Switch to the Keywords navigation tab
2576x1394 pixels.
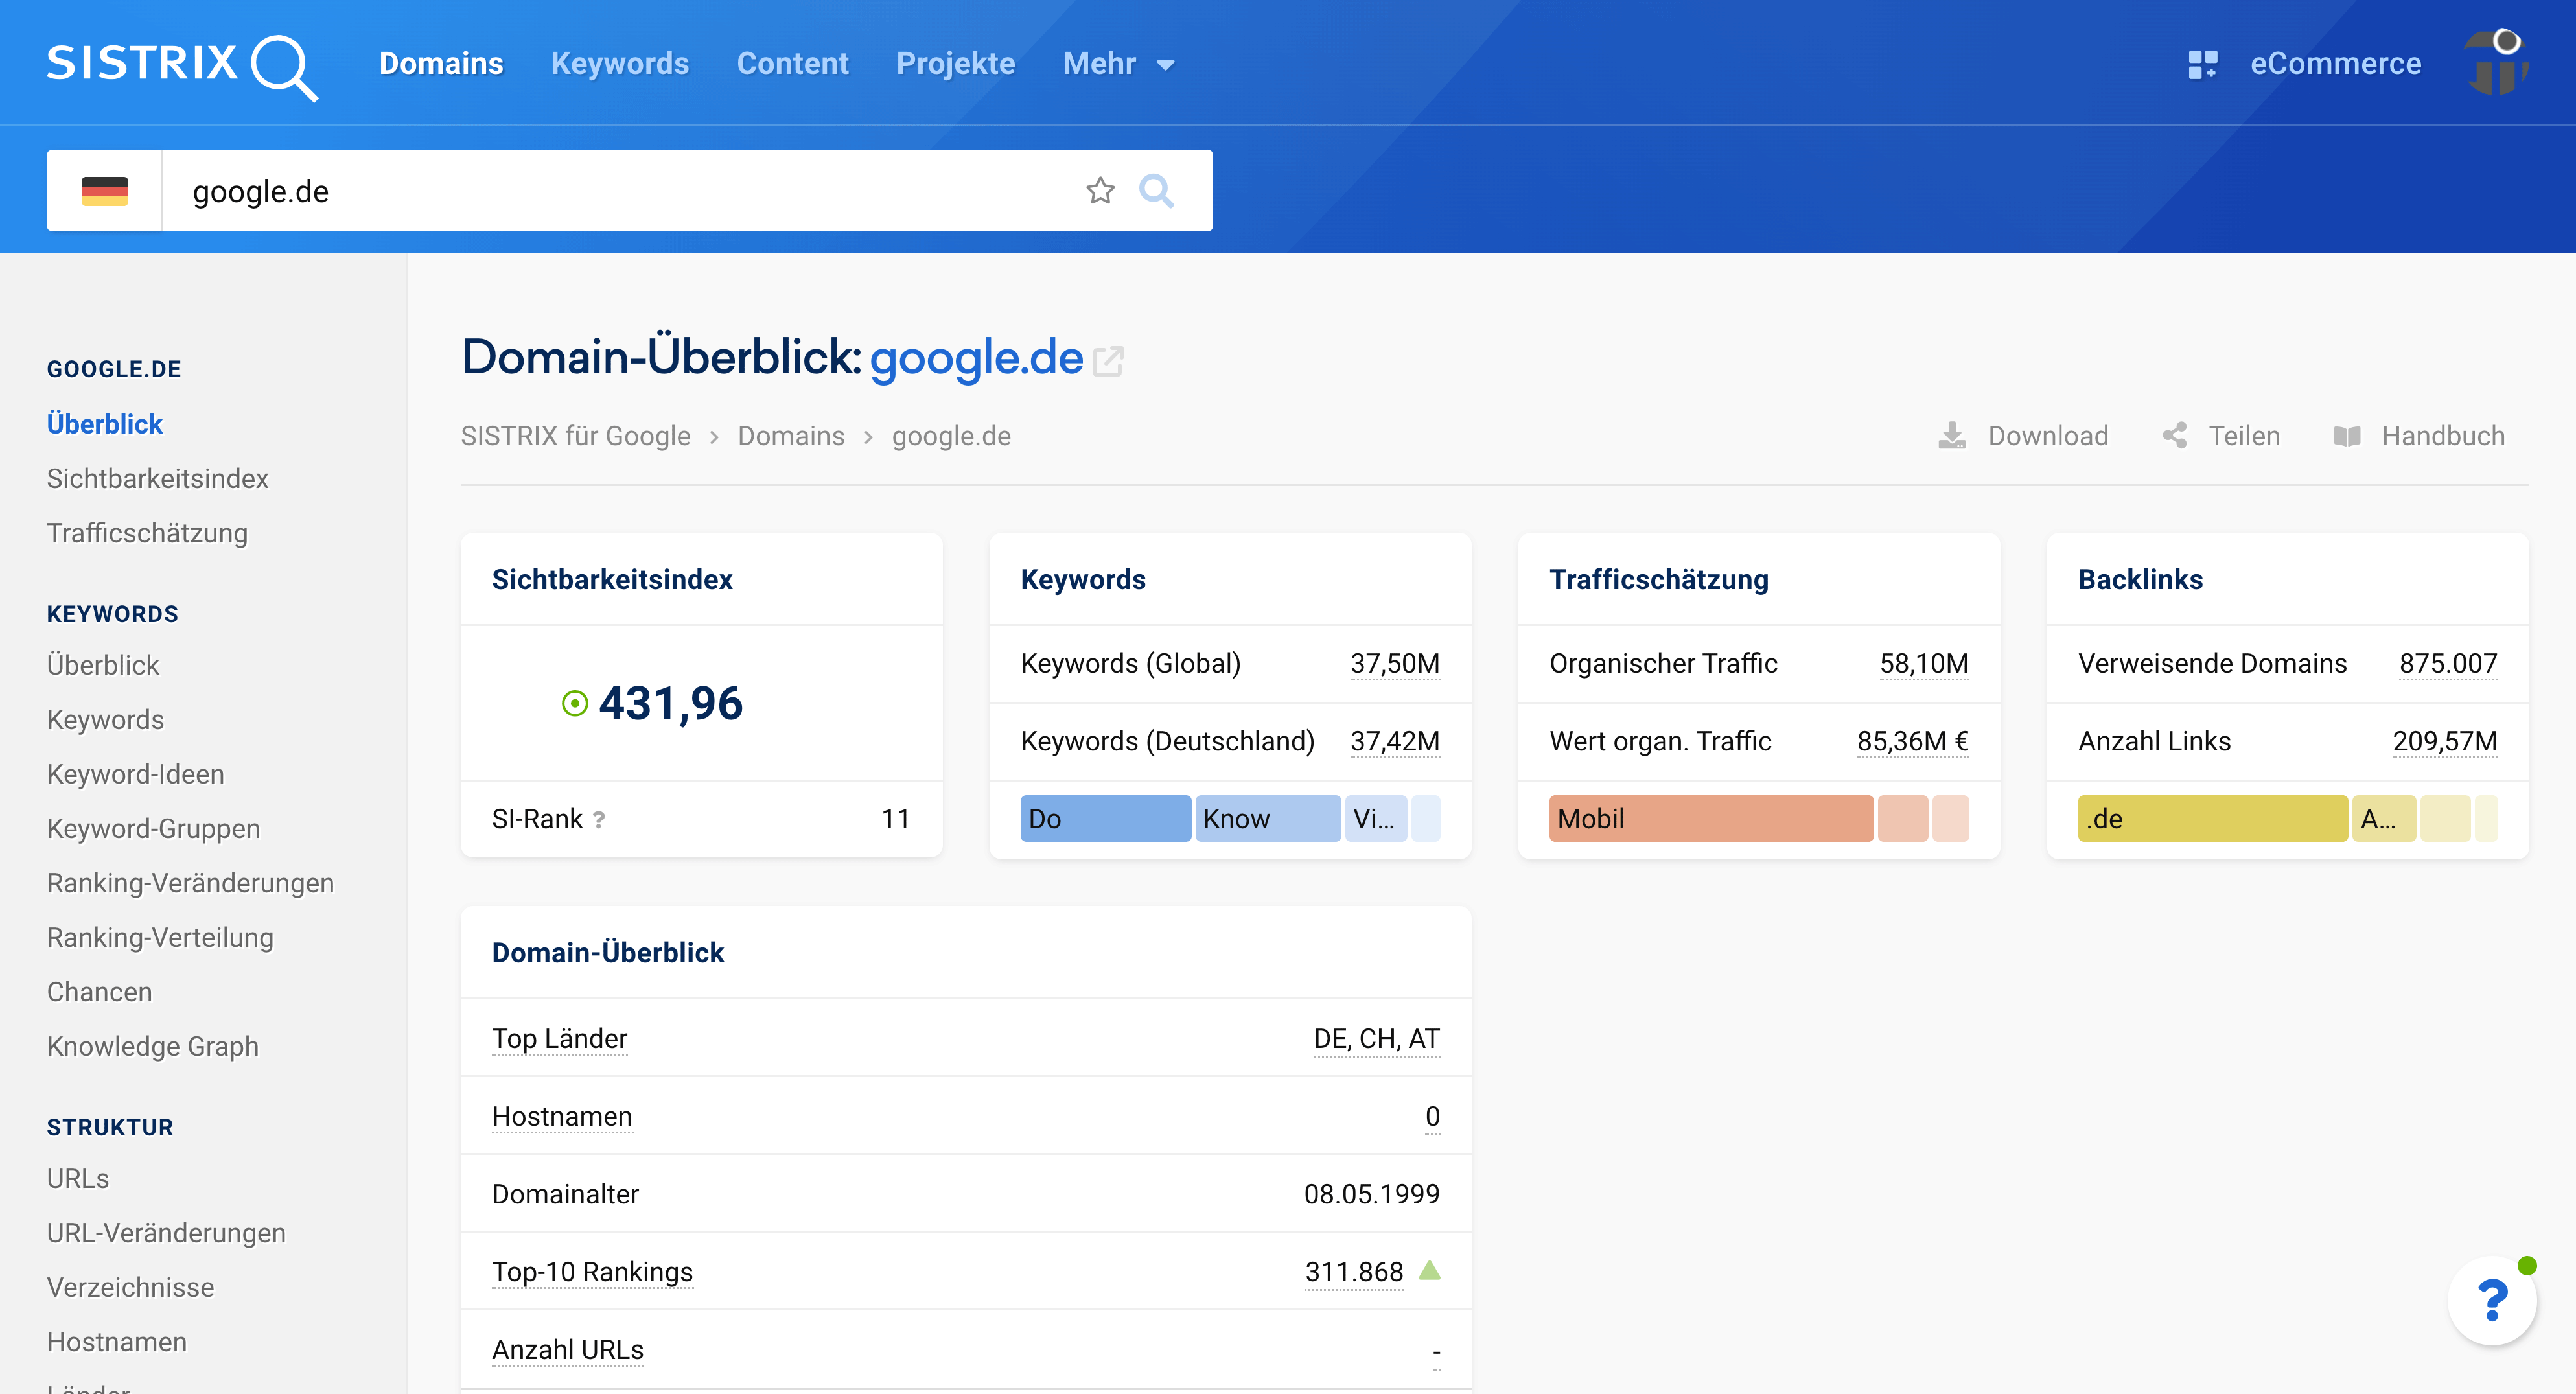619,63
